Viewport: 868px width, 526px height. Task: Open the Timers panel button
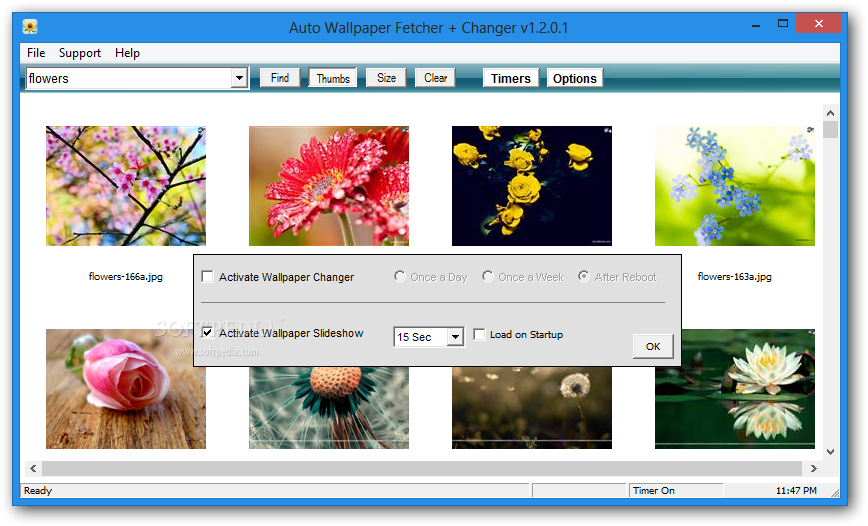[x=510, y=79]
